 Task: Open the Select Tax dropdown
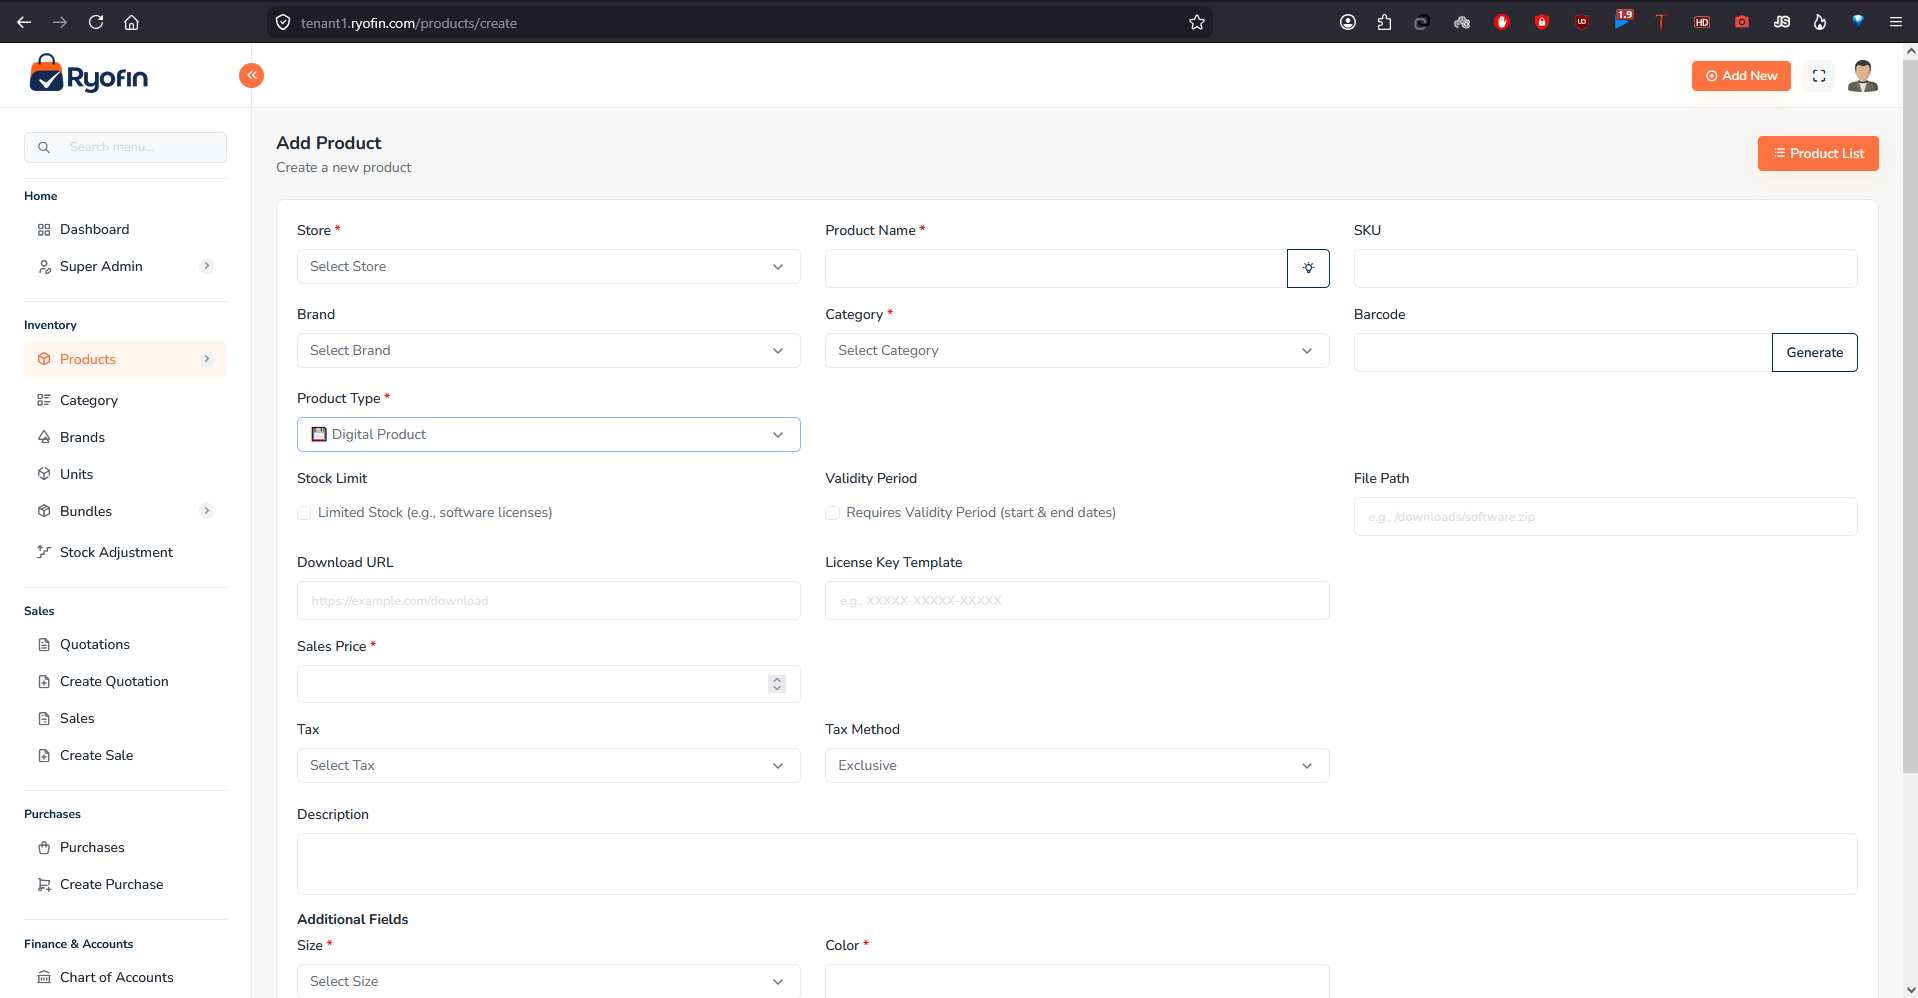548,765
